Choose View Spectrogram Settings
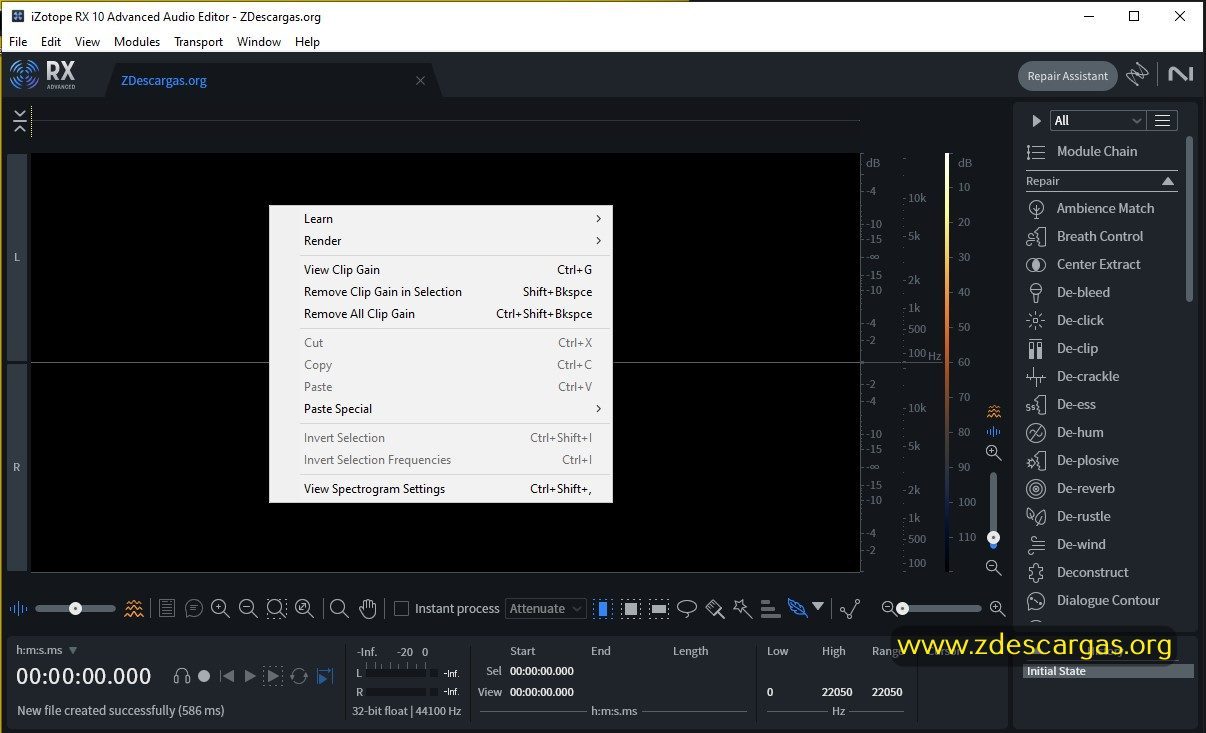The height and width of the screenshot is (733, 1206). pyautogui.click(x=441, y=489)
